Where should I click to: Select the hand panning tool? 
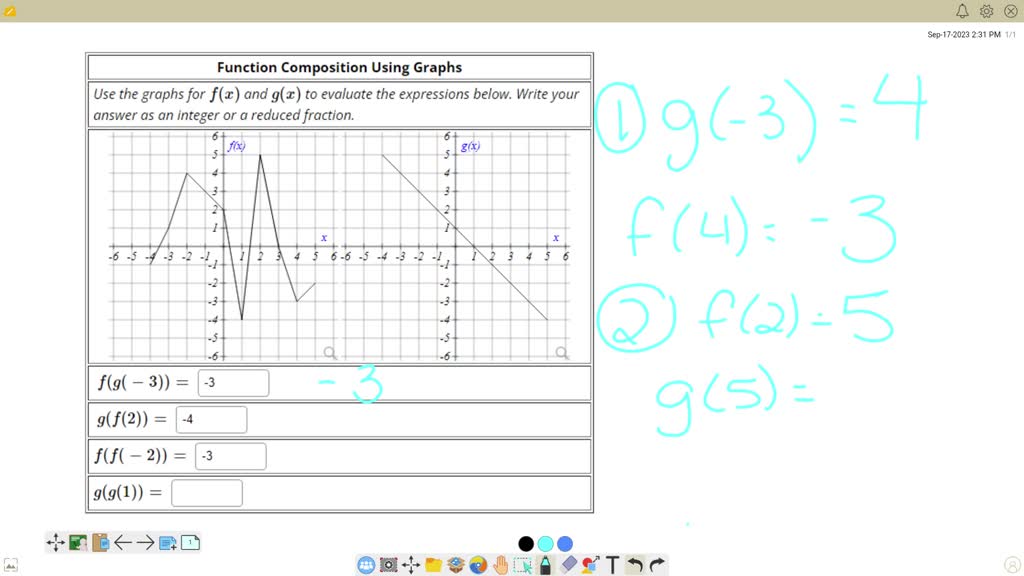tap(502, 565)
